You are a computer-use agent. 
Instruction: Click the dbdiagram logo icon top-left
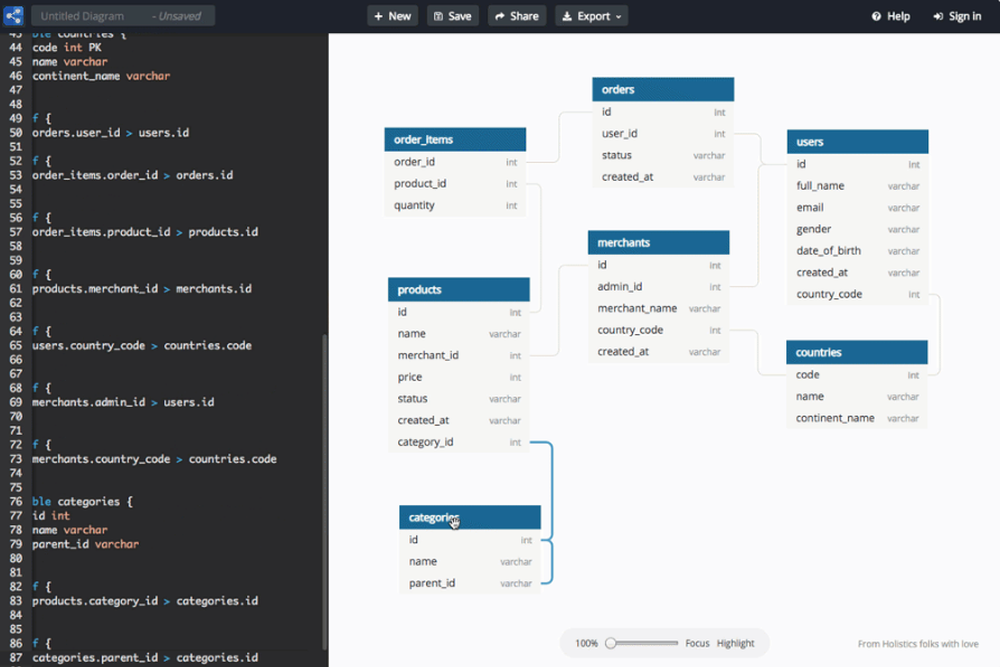[x=13, y=15]
